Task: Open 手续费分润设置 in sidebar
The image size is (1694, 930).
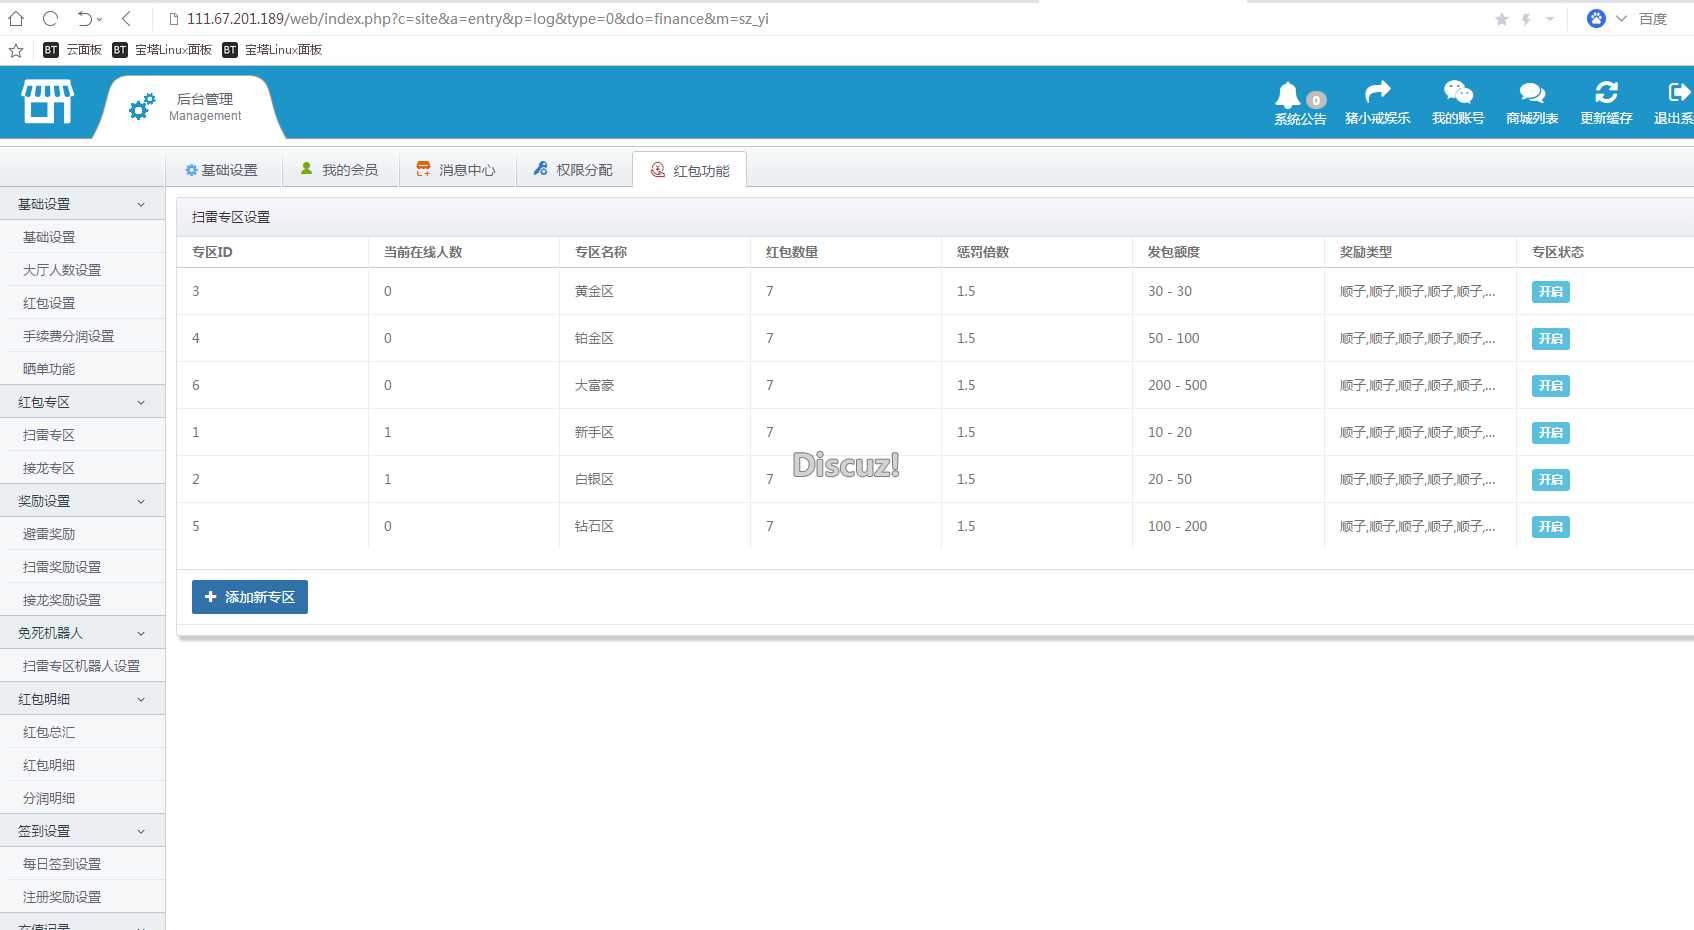Action: pos(68,336)
